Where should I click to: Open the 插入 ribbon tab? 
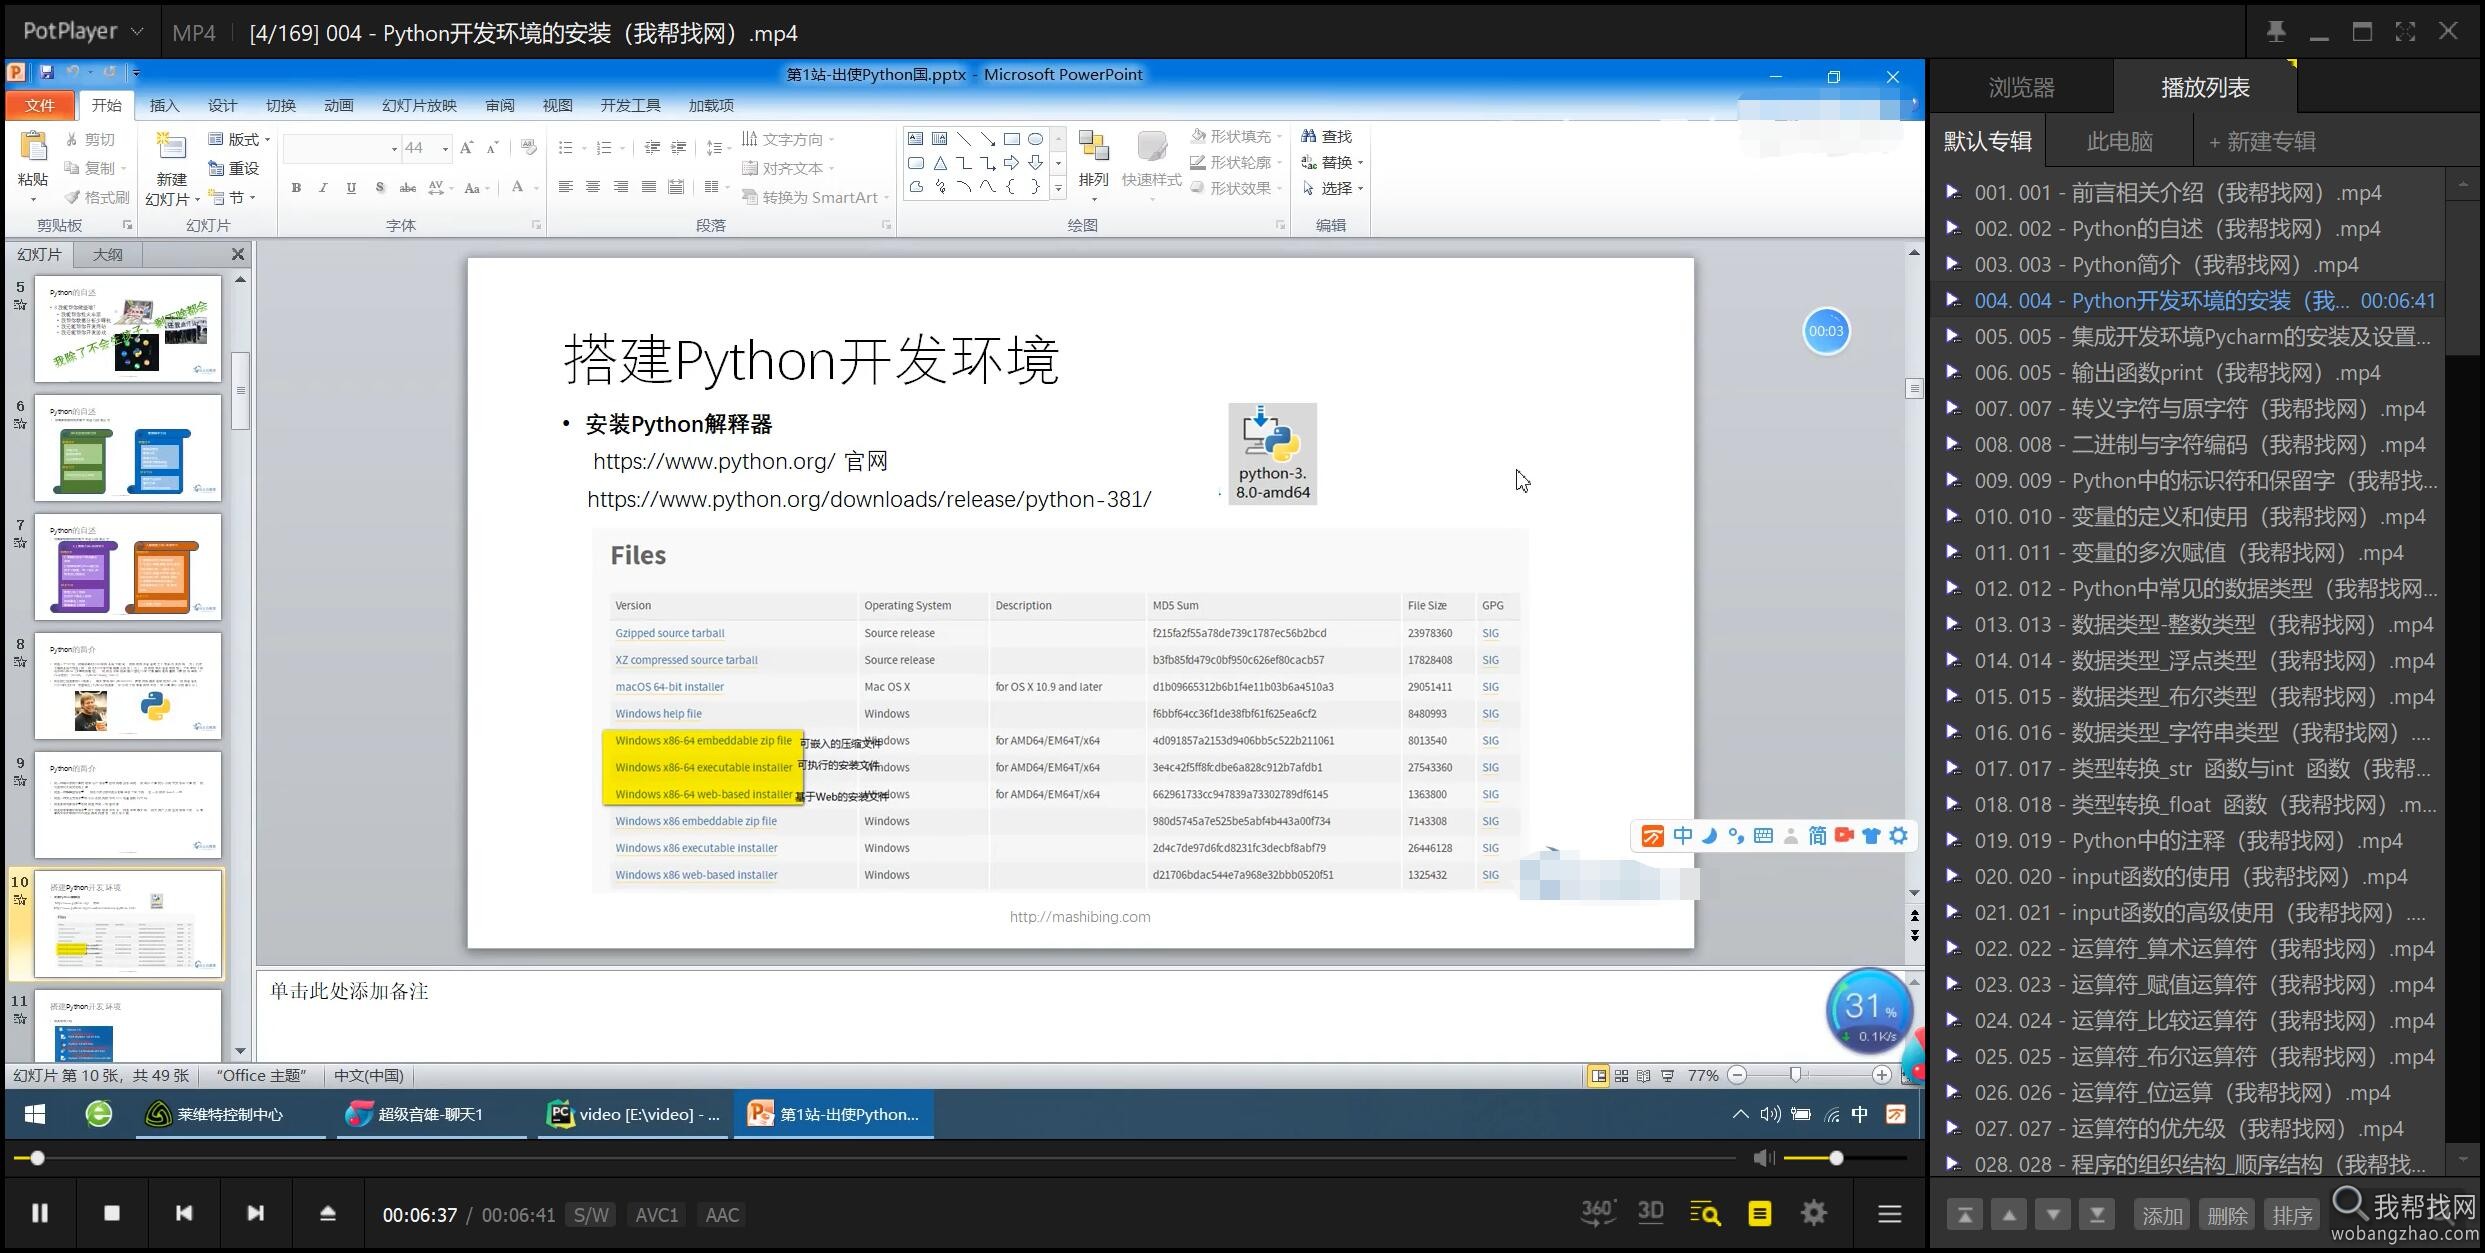164,105
